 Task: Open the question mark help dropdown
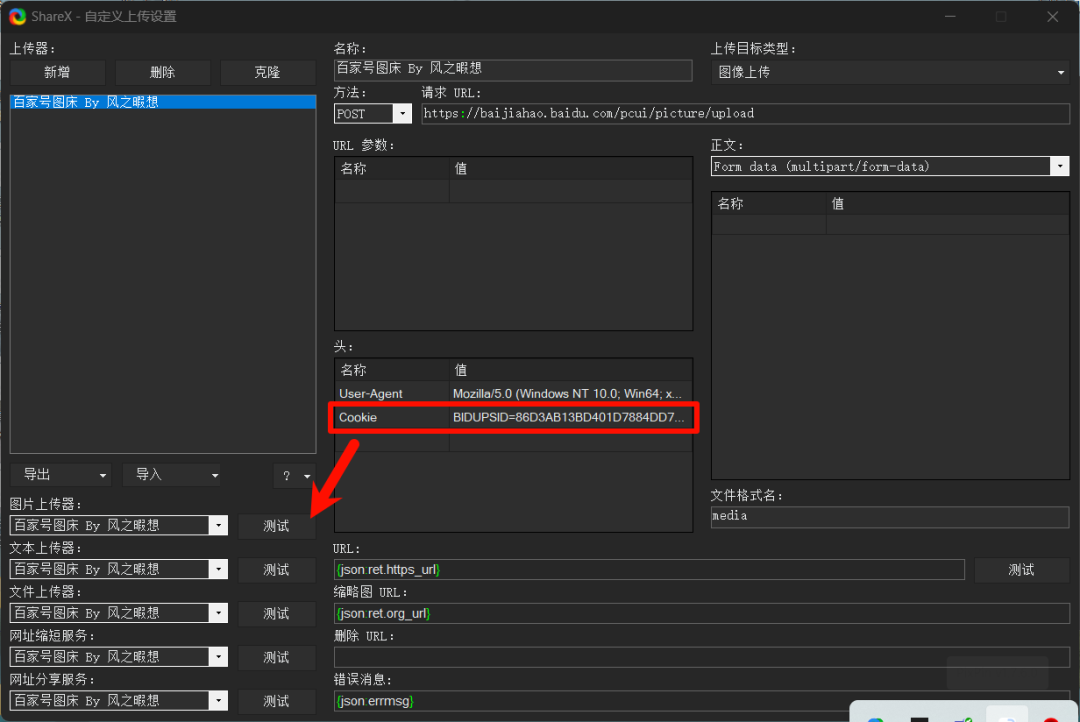295,475
